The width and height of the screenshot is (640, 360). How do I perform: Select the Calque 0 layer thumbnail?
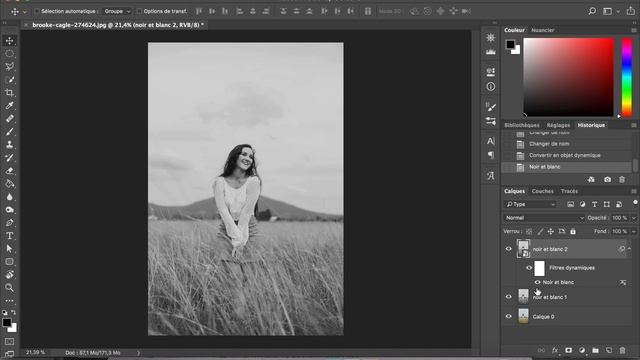[x=523, y=316]
